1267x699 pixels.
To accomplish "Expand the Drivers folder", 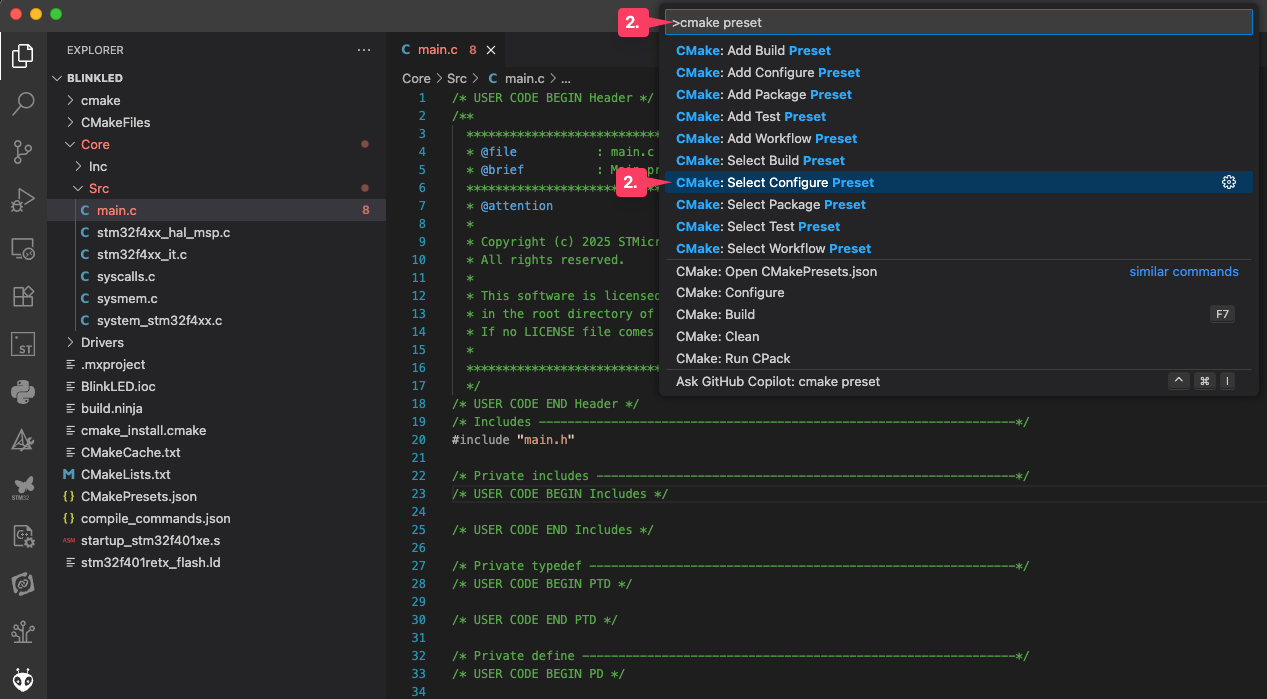I will coord(102,343).
